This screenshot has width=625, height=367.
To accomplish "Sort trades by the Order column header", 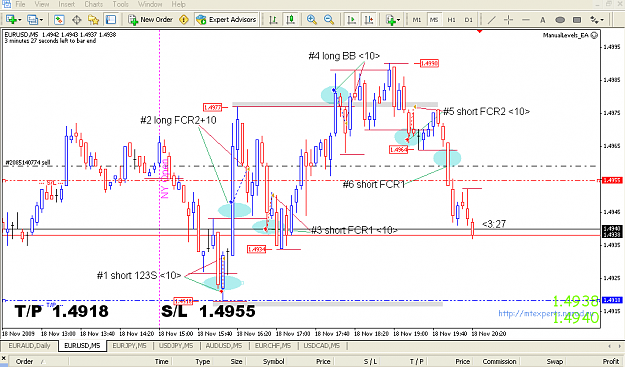I will point(24,361).
